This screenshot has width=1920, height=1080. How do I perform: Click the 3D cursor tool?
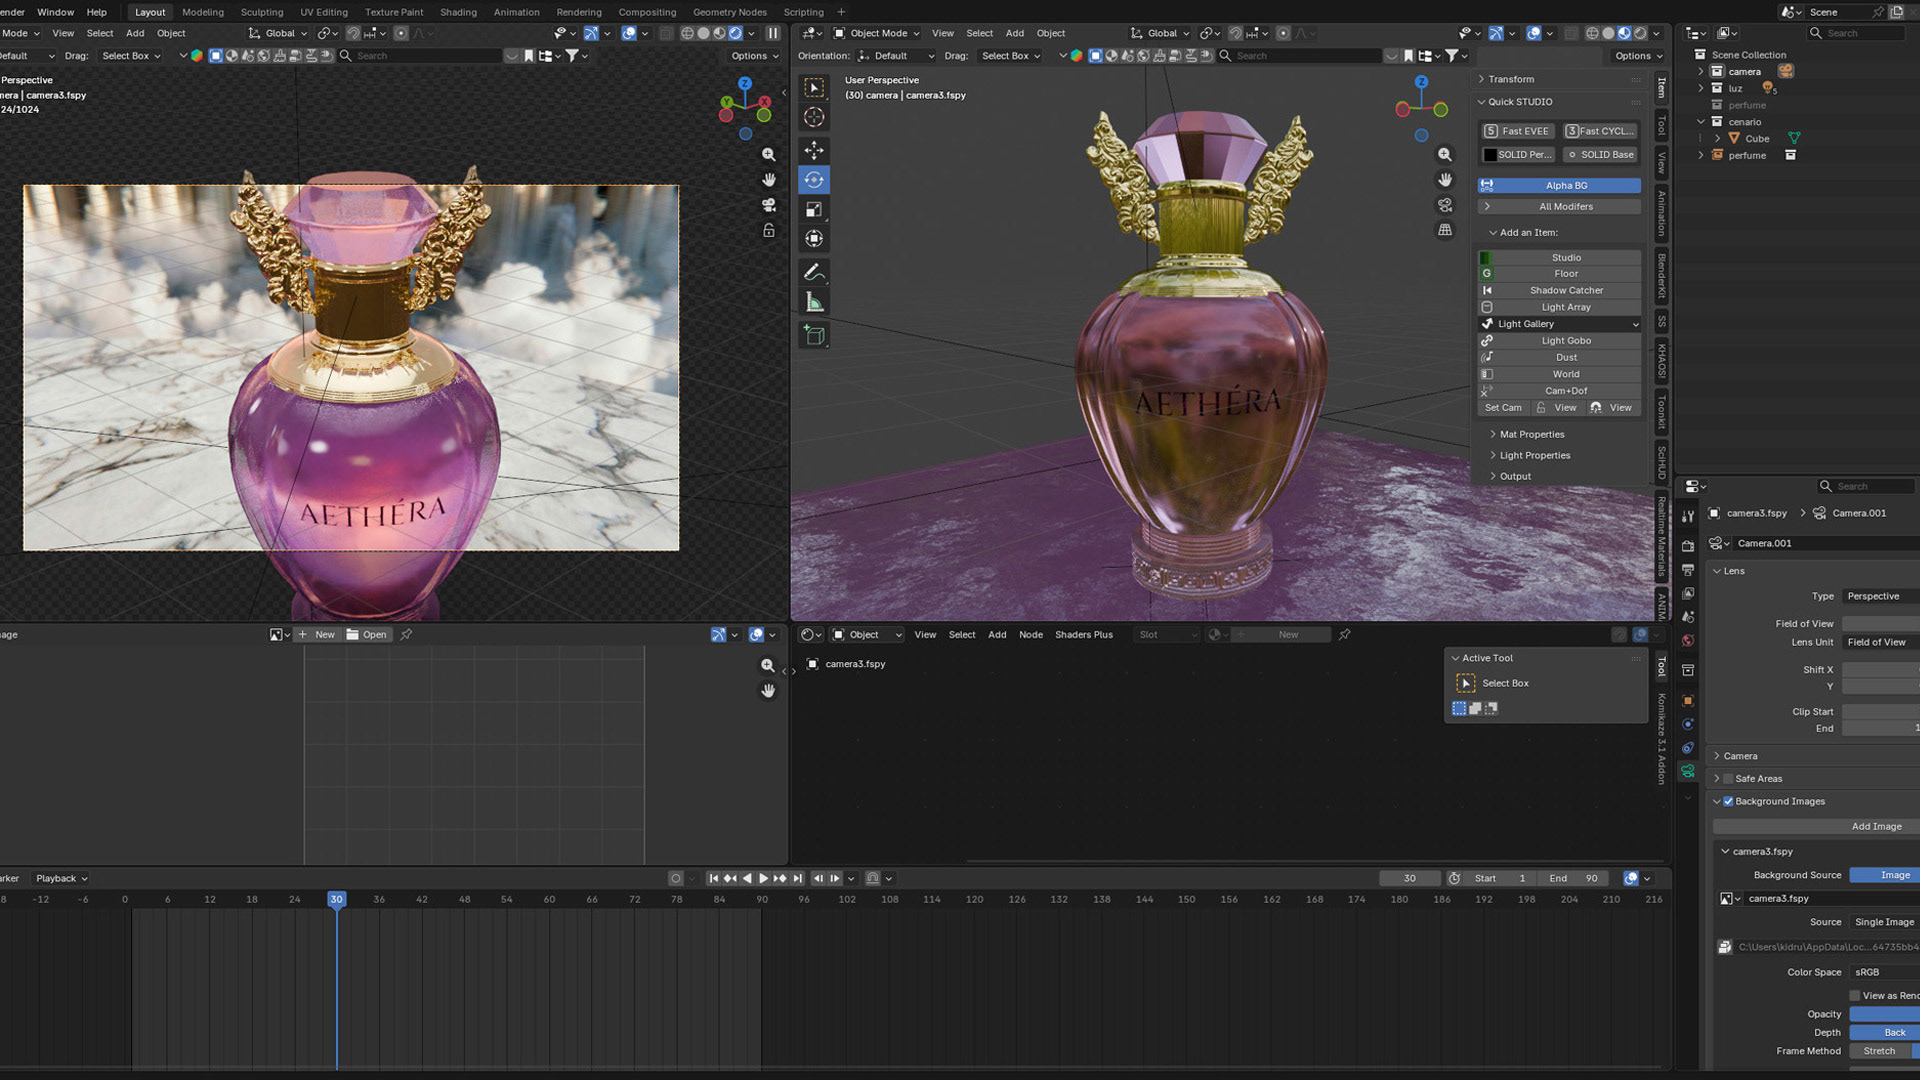814,117
